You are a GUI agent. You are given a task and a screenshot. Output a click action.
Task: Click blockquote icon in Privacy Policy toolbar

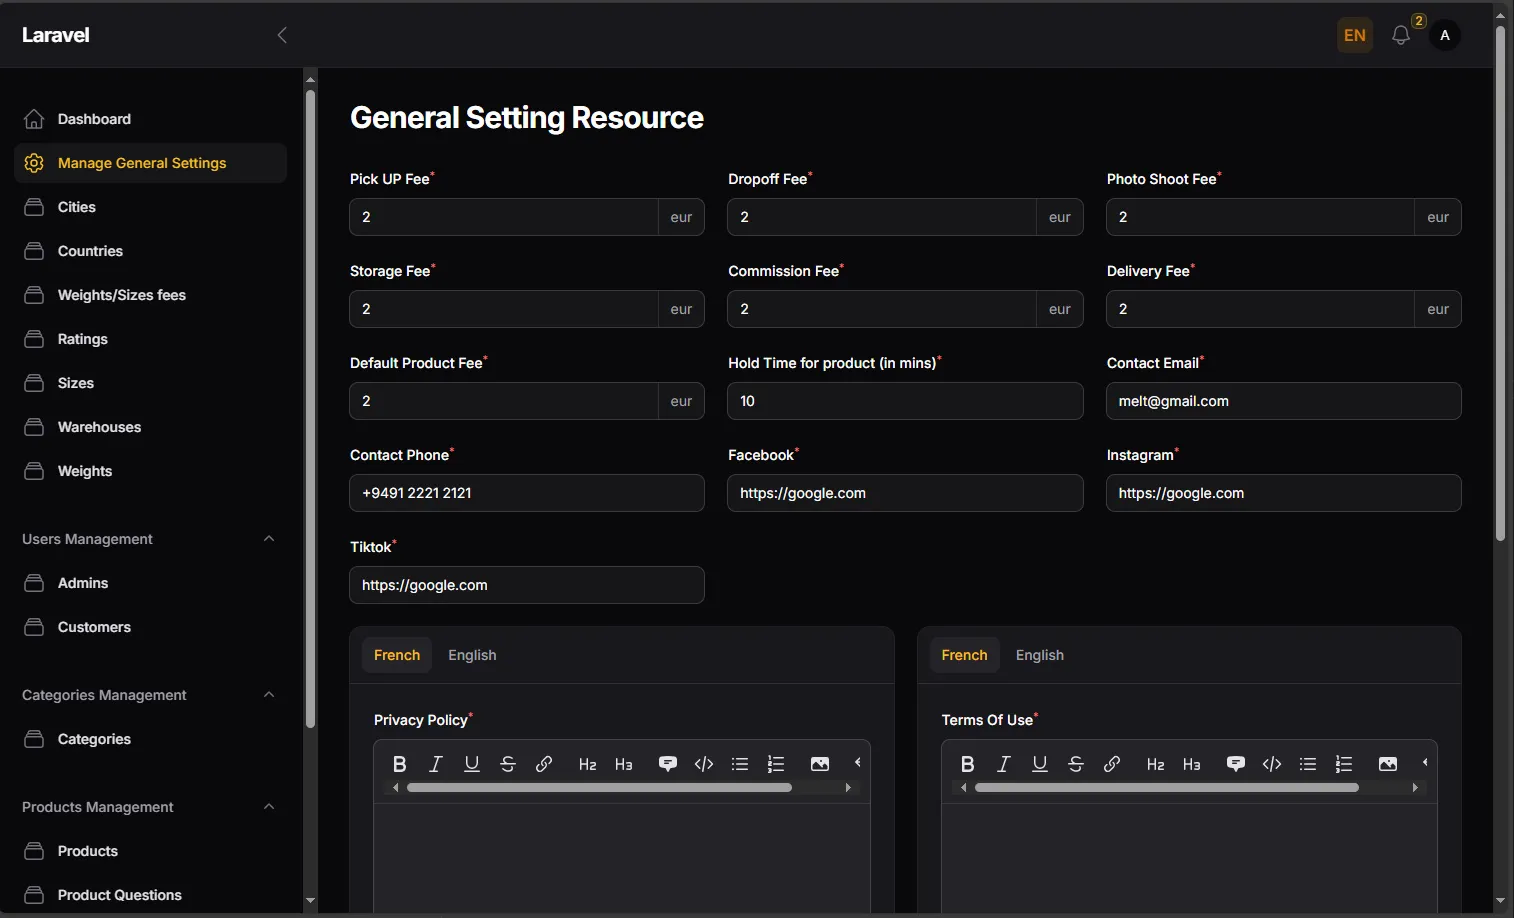[x=668, y=764]
